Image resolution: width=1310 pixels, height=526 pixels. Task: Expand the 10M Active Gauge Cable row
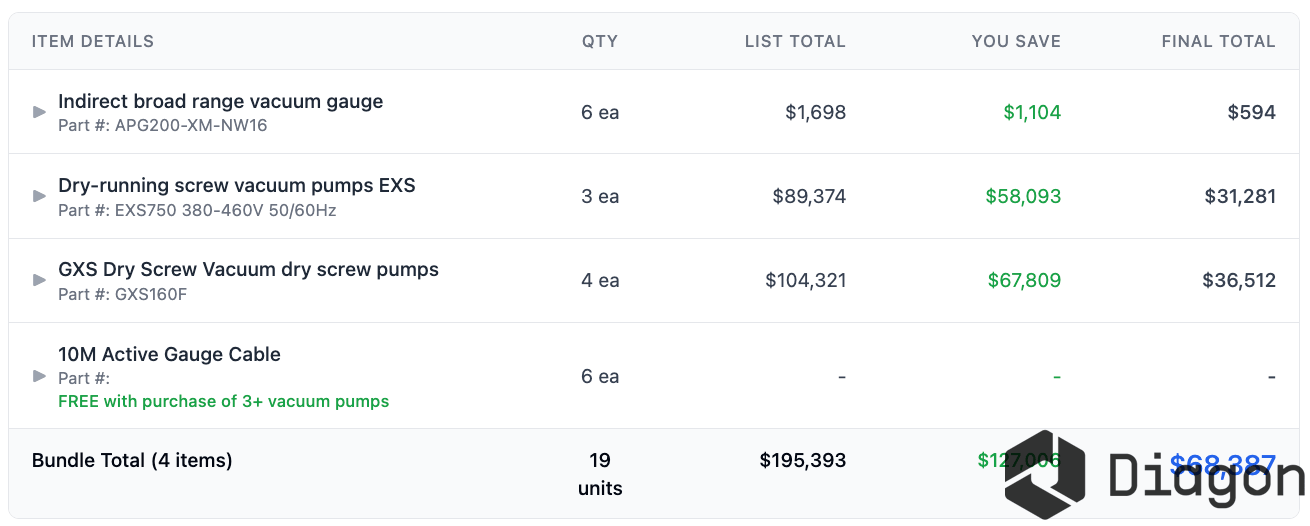[40, 376]
